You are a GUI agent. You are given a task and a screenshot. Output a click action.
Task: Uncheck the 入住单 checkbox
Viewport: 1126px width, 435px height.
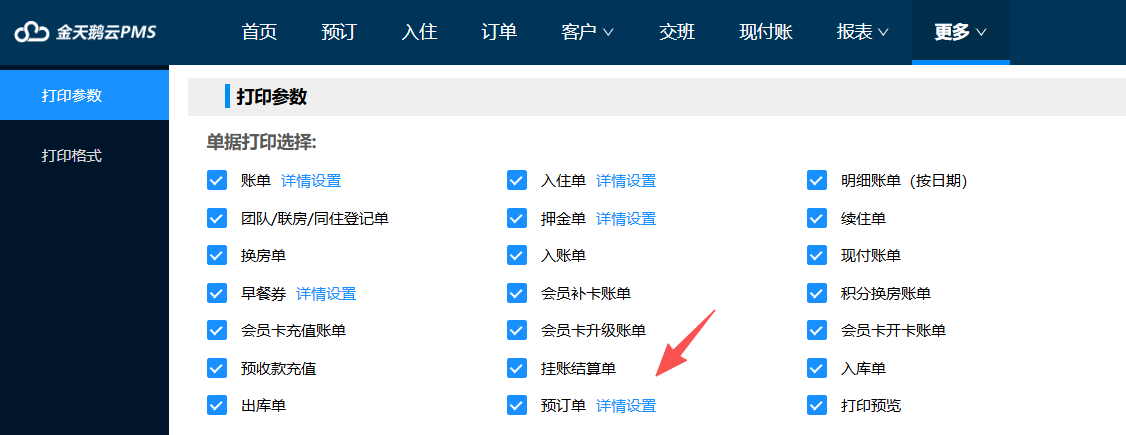pos(517,180)
